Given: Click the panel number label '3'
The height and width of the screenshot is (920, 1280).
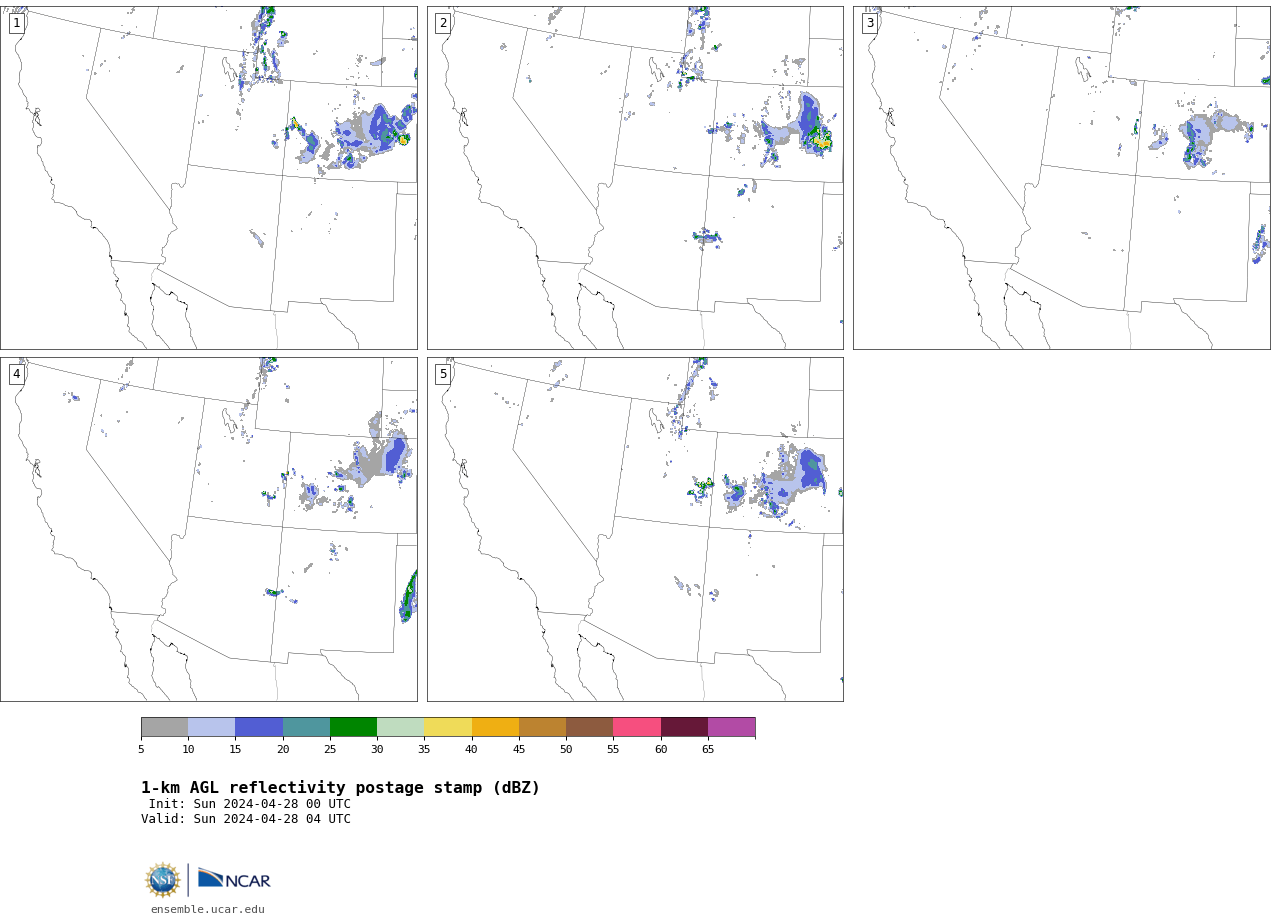Looking at the screenshot, I should point(870,23).
